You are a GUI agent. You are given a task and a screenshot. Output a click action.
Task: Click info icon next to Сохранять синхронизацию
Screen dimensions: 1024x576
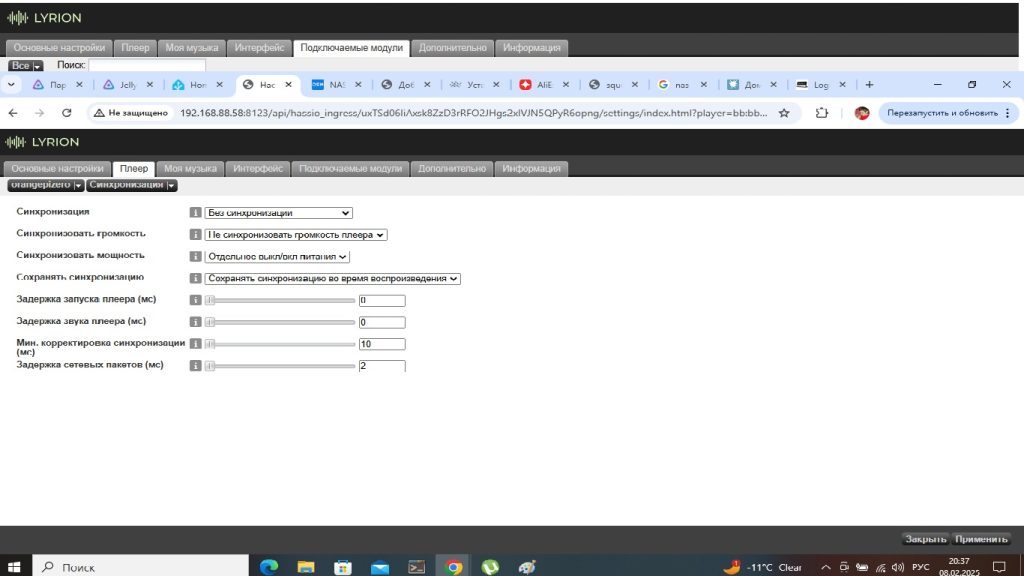click(196, 279)
